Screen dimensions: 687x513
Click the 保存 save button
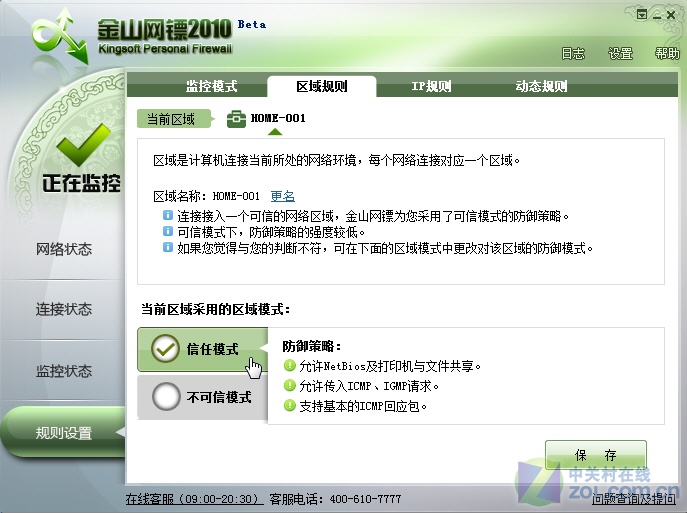pos(596,455)
